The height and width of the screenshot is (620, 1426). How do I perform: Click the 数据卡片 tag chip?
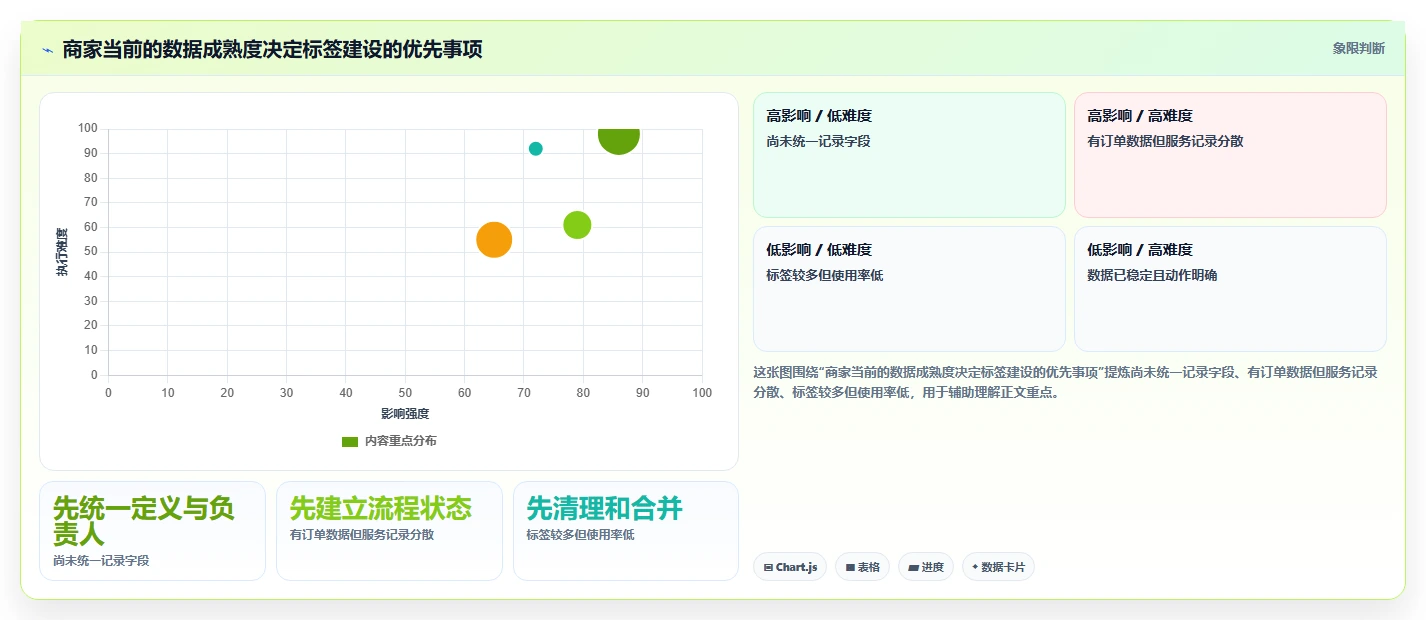(998, 567)
